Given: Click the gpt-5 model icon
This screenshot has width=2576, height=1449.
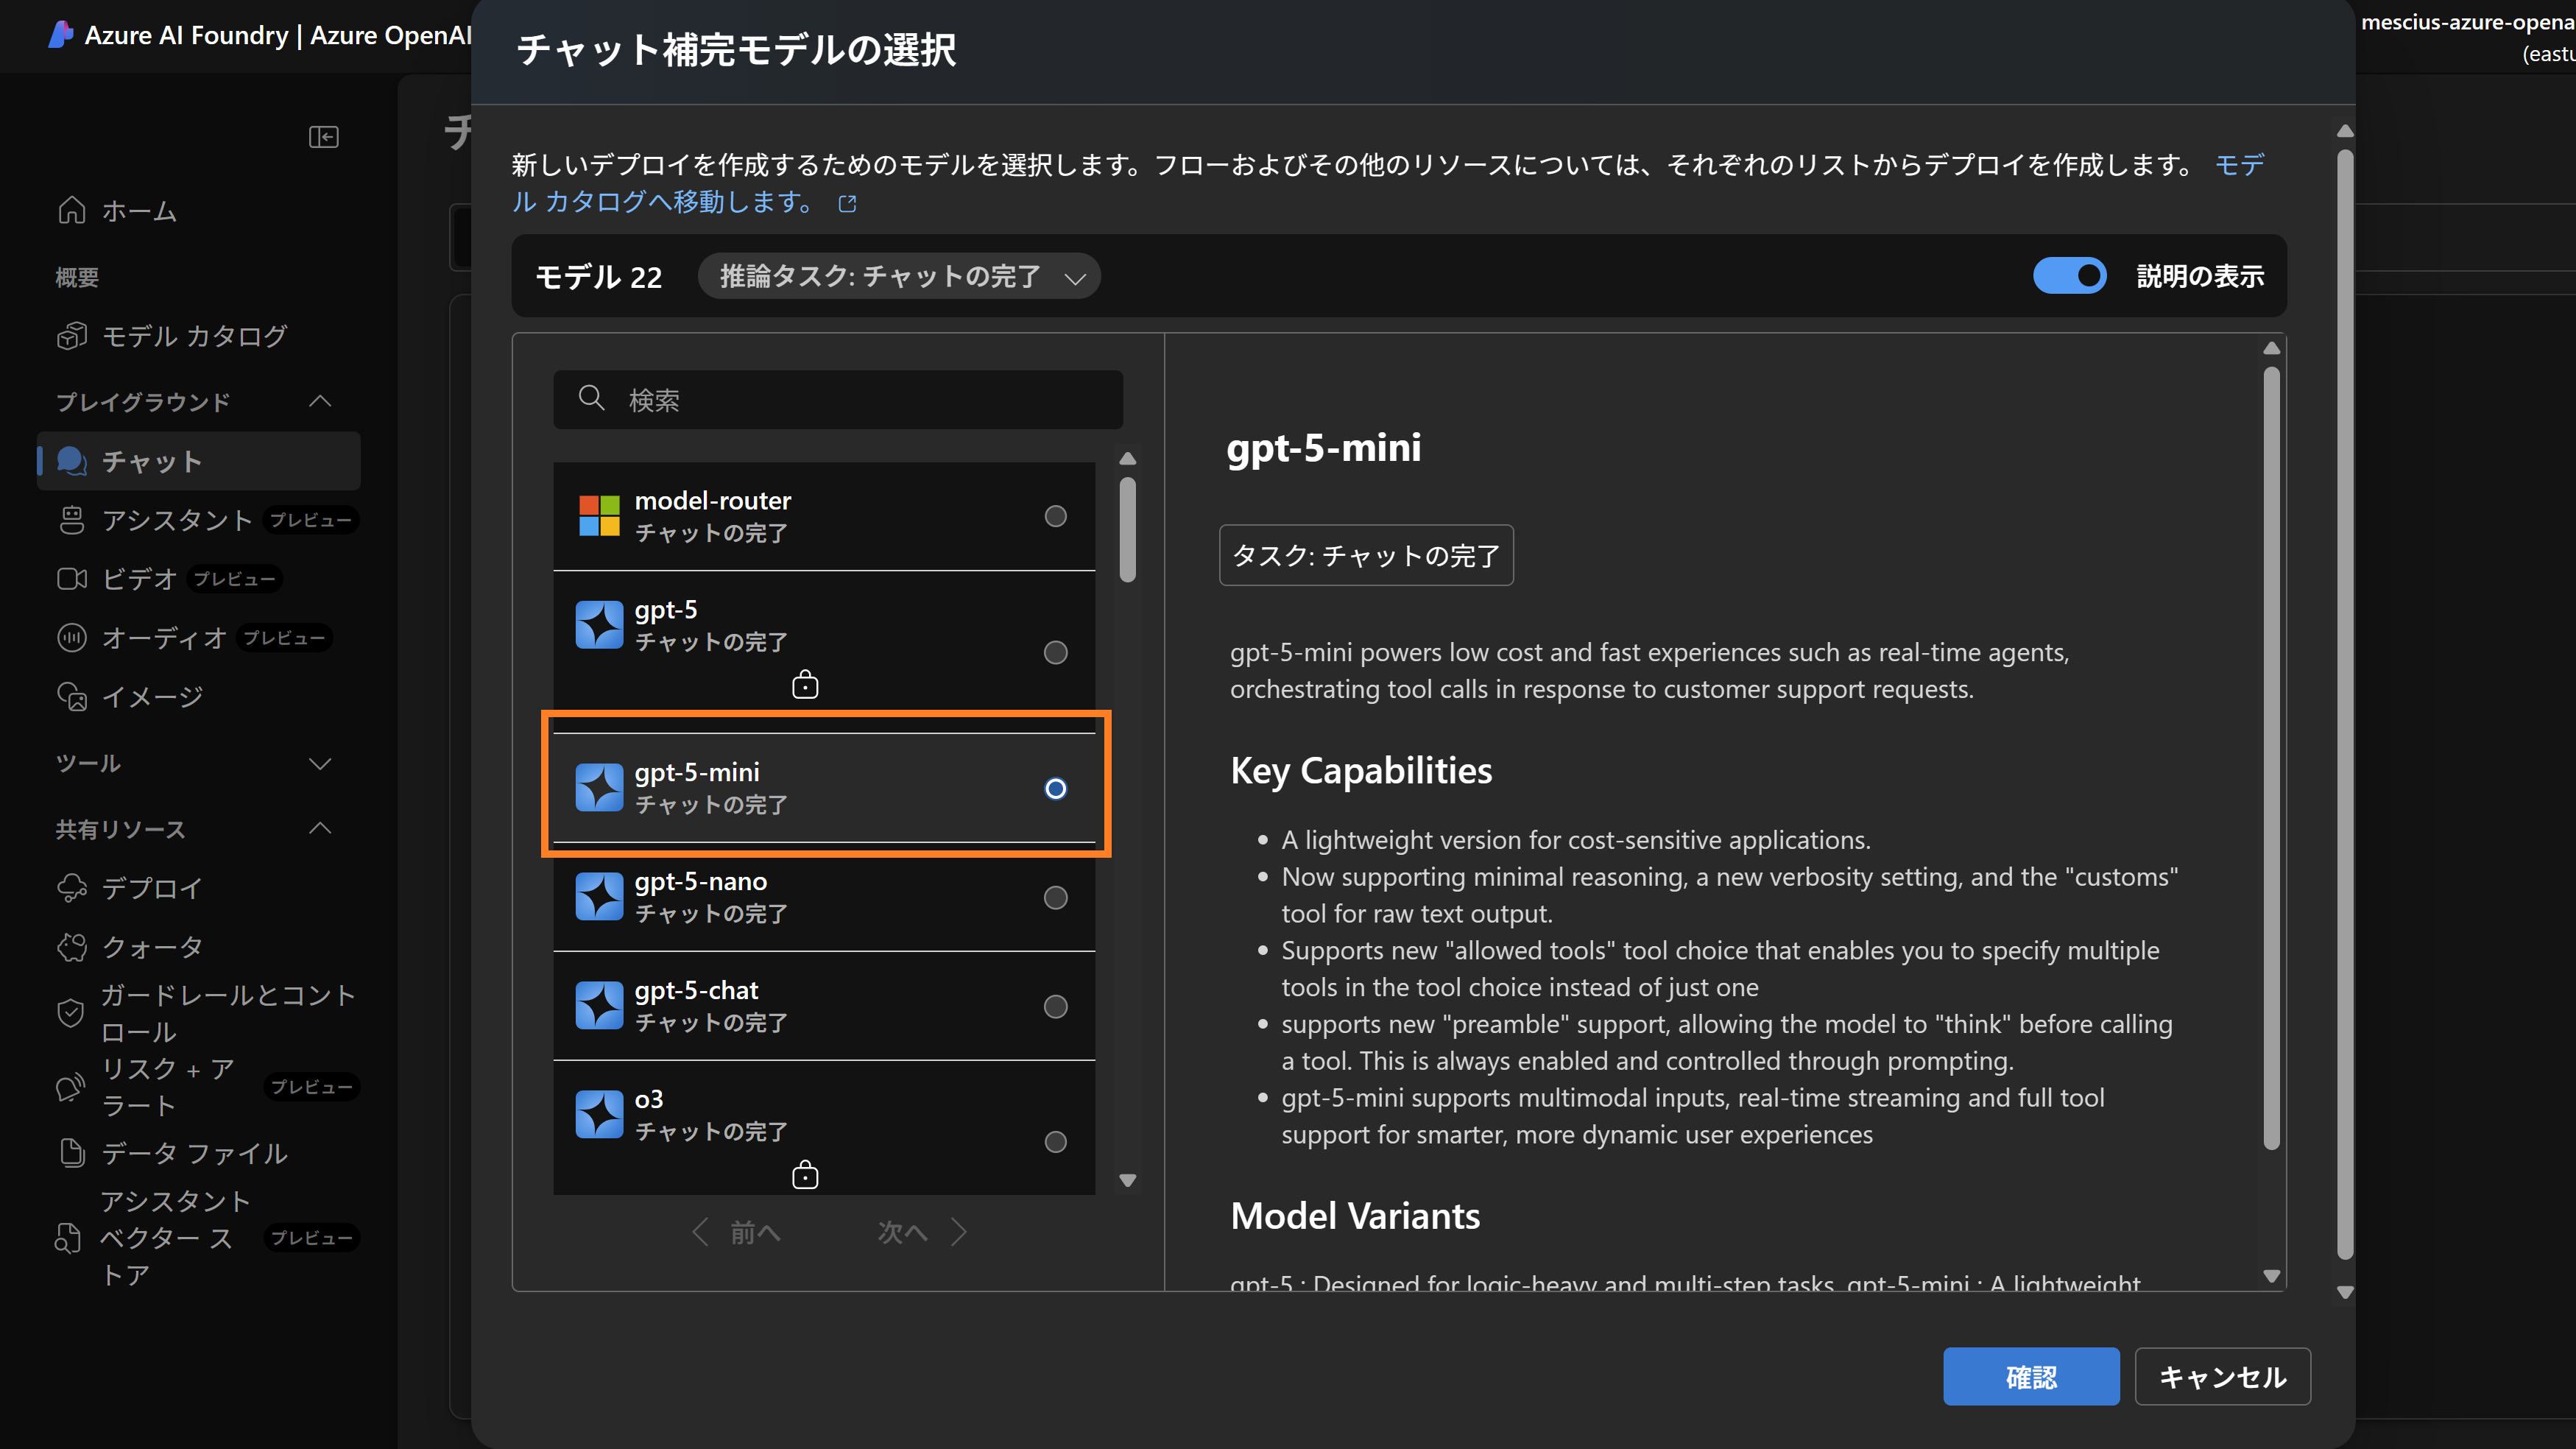Looking at the screenshot, I should point(599,625).
